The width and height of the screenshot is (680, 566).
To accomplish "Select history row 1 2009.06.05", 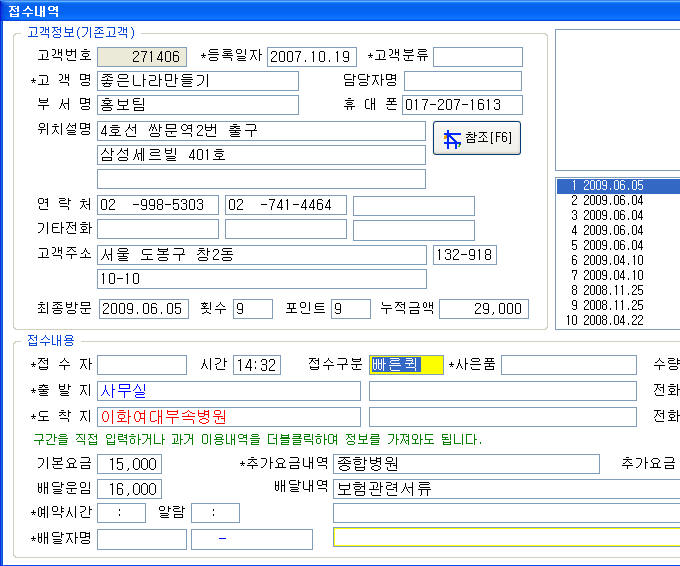I will (x=618, y=186).
